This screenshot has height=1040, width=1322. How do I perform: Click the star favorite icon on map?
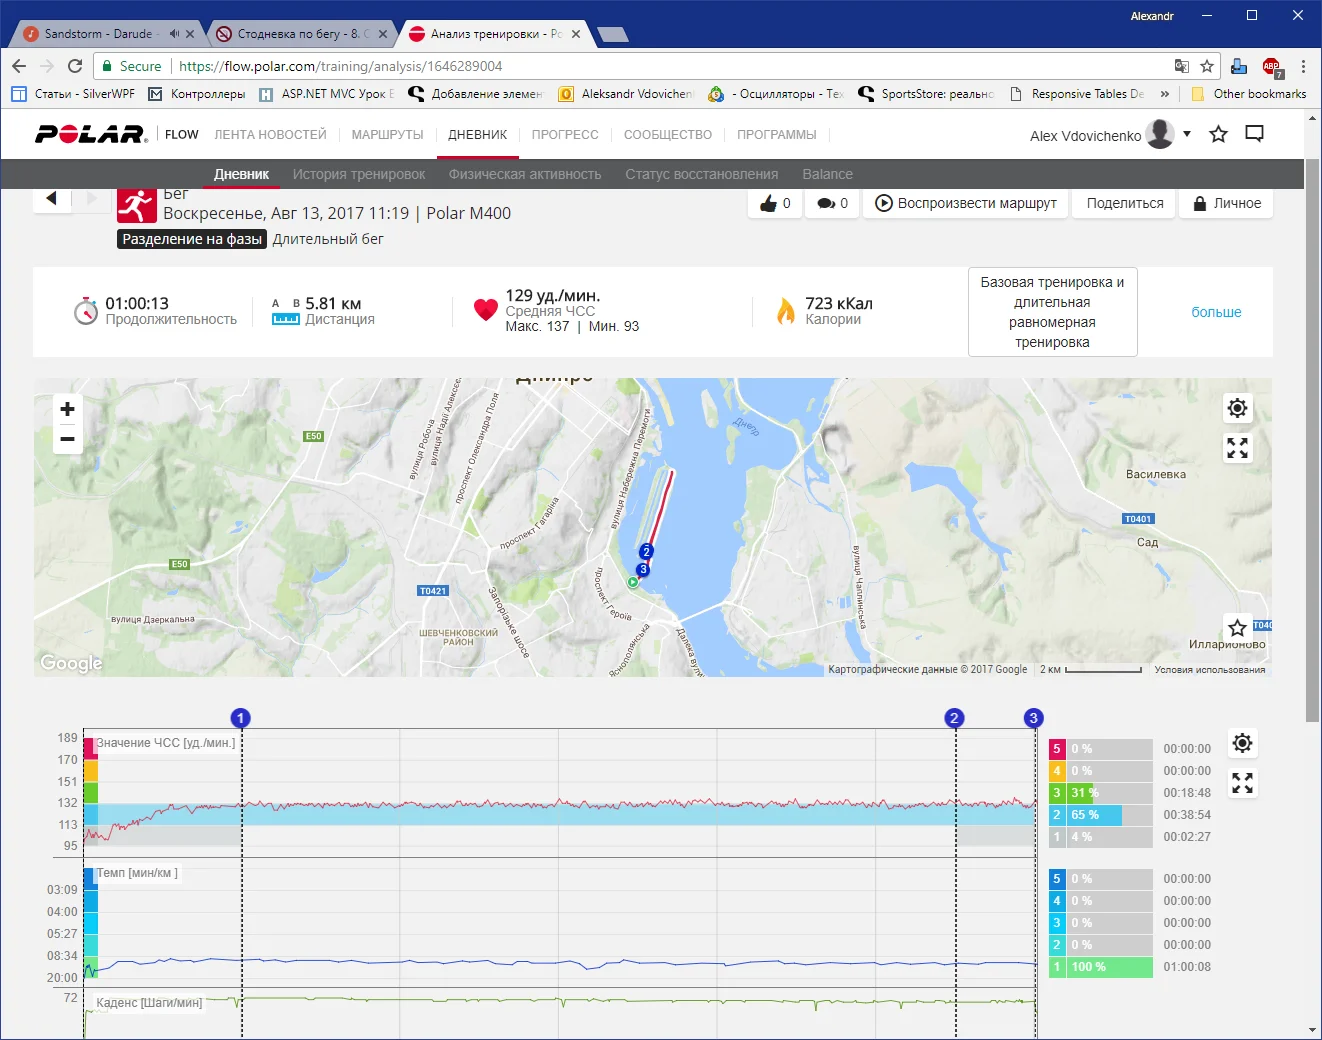click(1237, 628)
